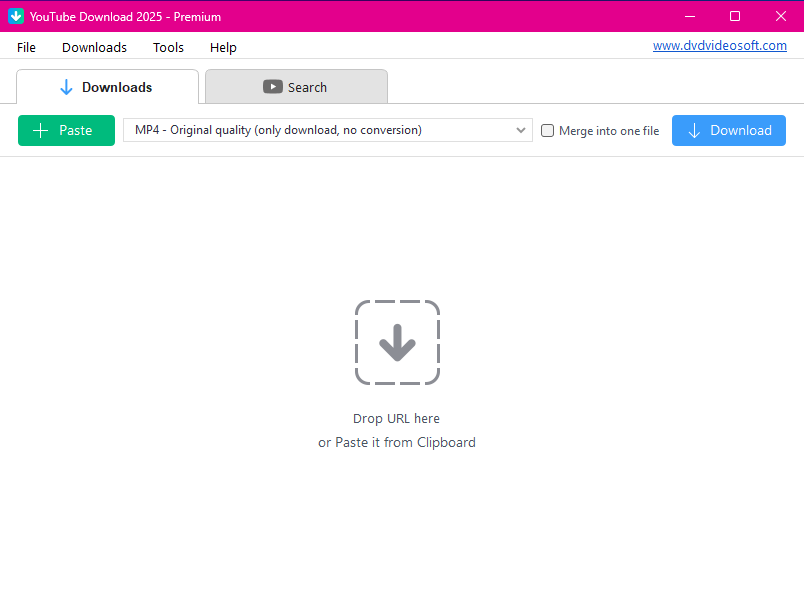This screenshot has height=594, width=804.
Task: Open the Tools menu
Action: pos(168,47)
